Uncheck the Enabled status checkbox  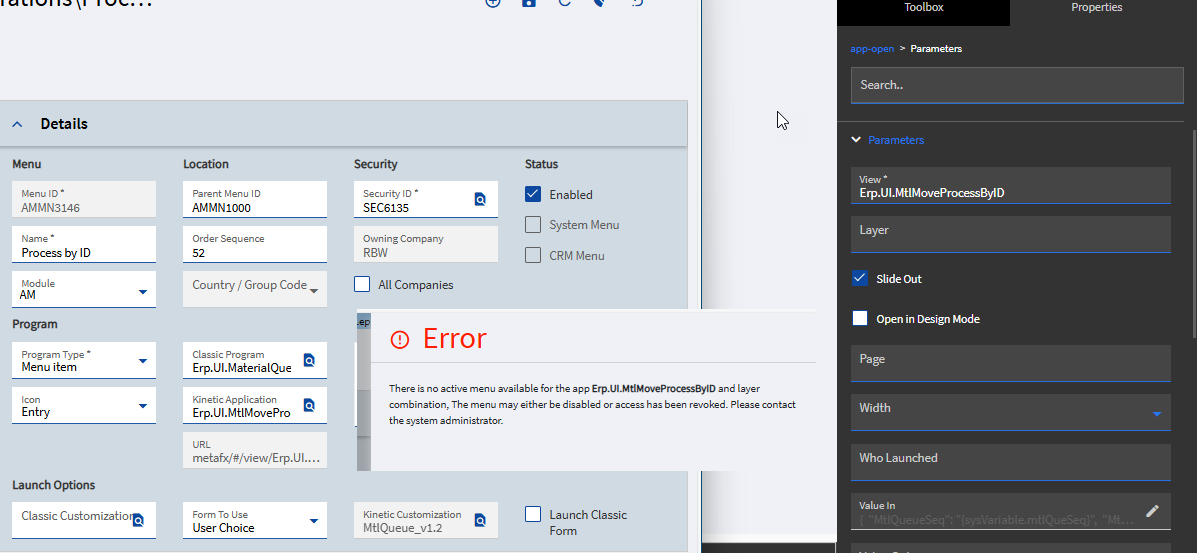[x=533, y=194]
